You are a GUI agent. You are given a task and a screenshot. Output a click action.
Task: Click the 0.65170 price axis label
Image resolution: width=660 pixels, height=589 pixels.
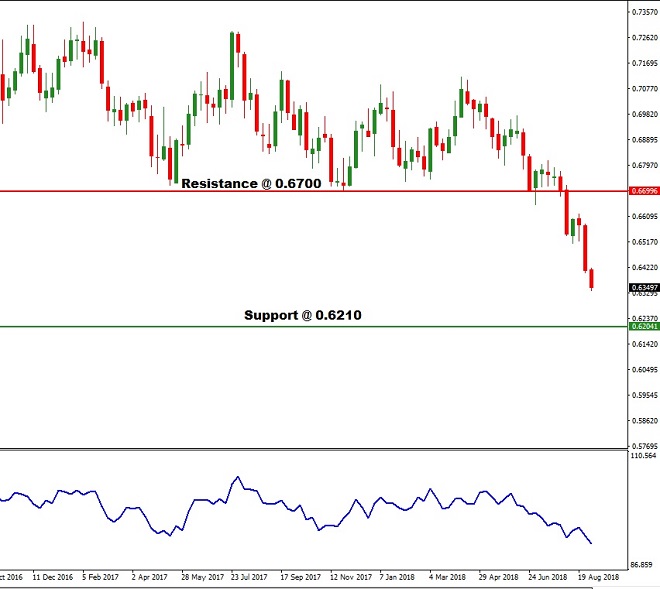644,242
